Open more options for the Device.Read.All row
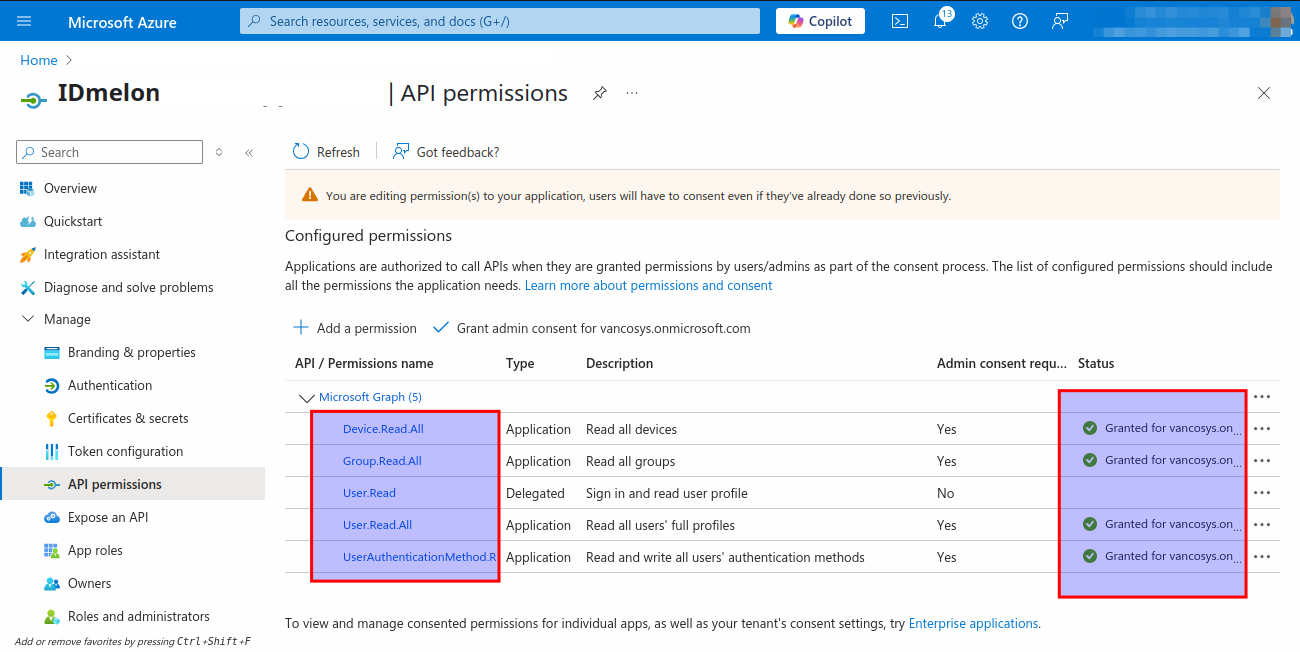The image size is (1300, 652). tap(1262, 429)
